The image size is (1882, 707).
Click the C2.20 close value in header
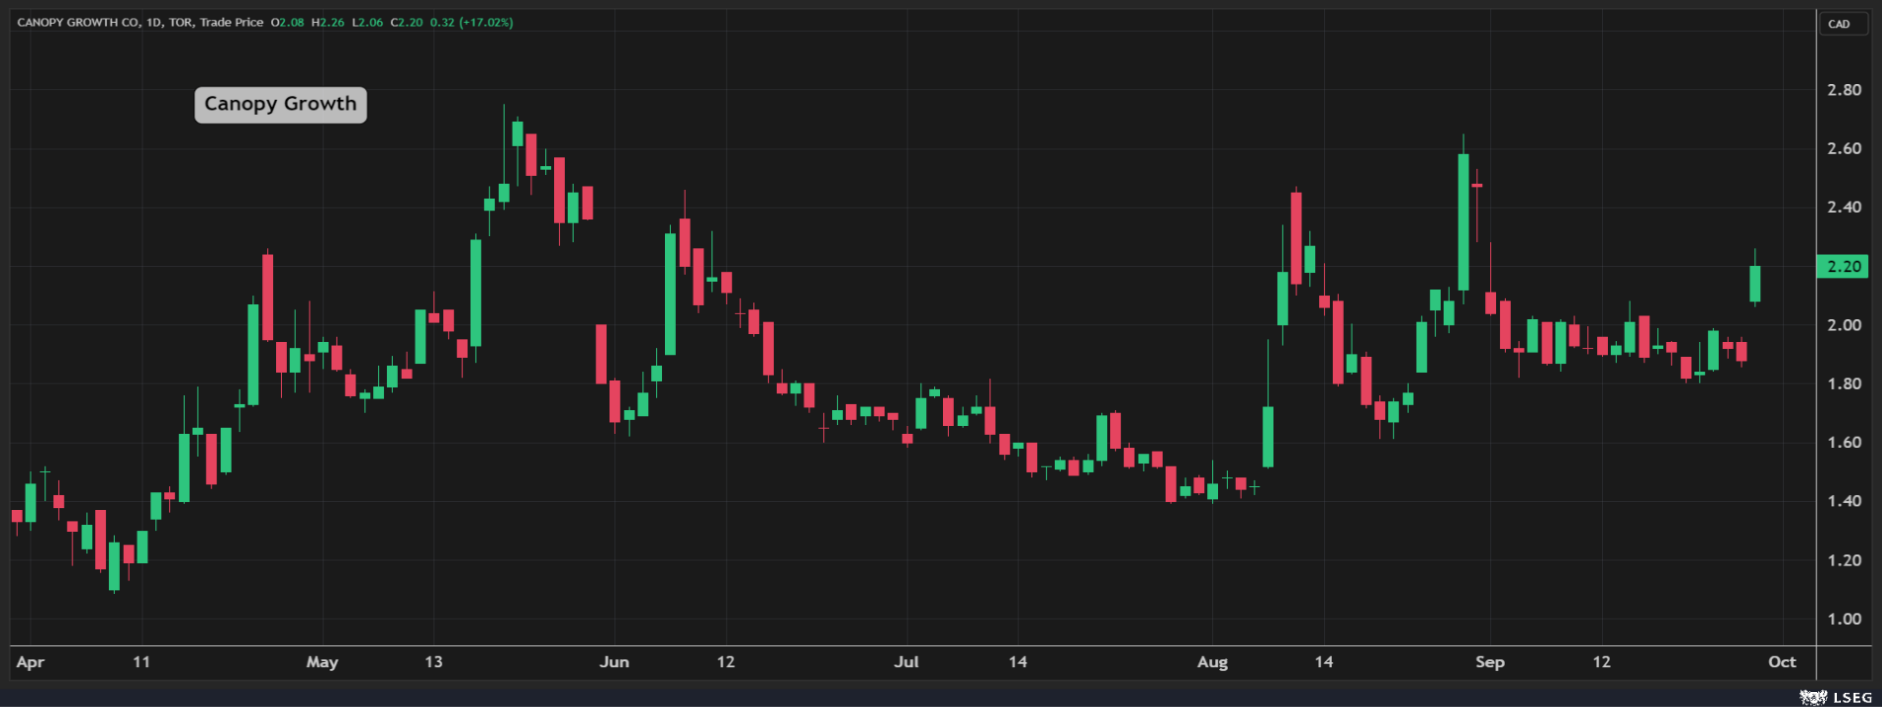point(406,22)
